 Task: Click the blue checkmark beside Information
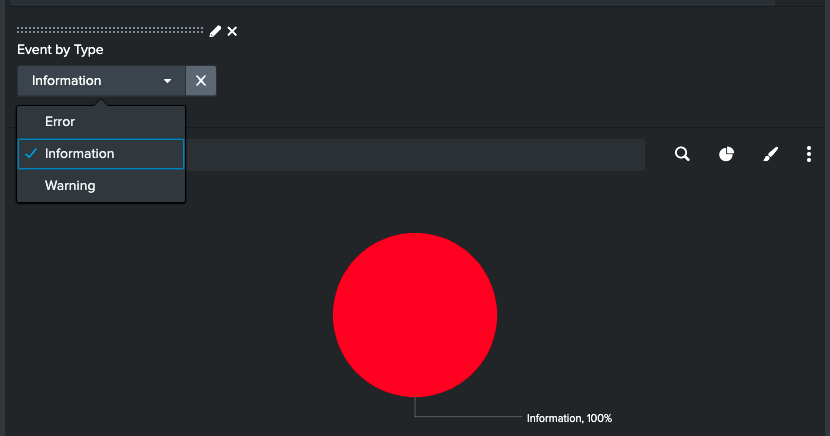coord(31,154)
